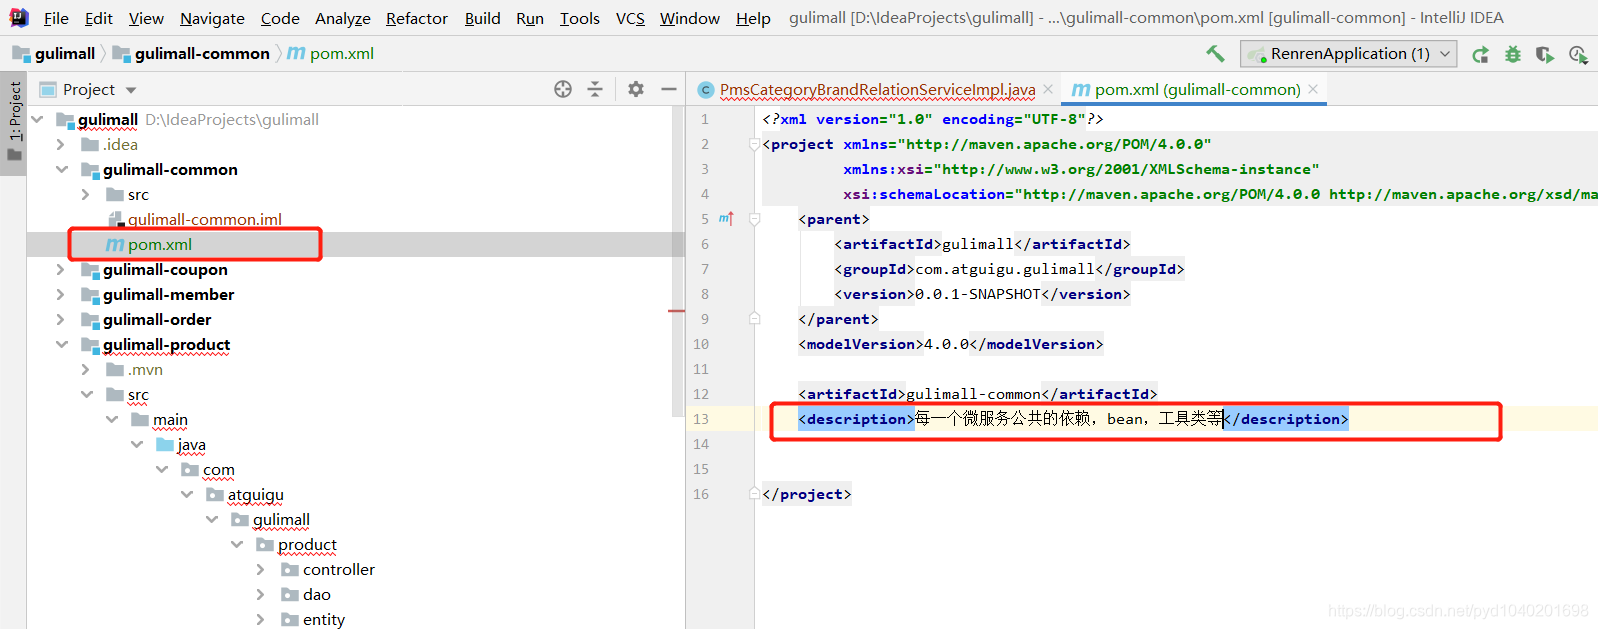Open the Analyze menu

point(342,18)
